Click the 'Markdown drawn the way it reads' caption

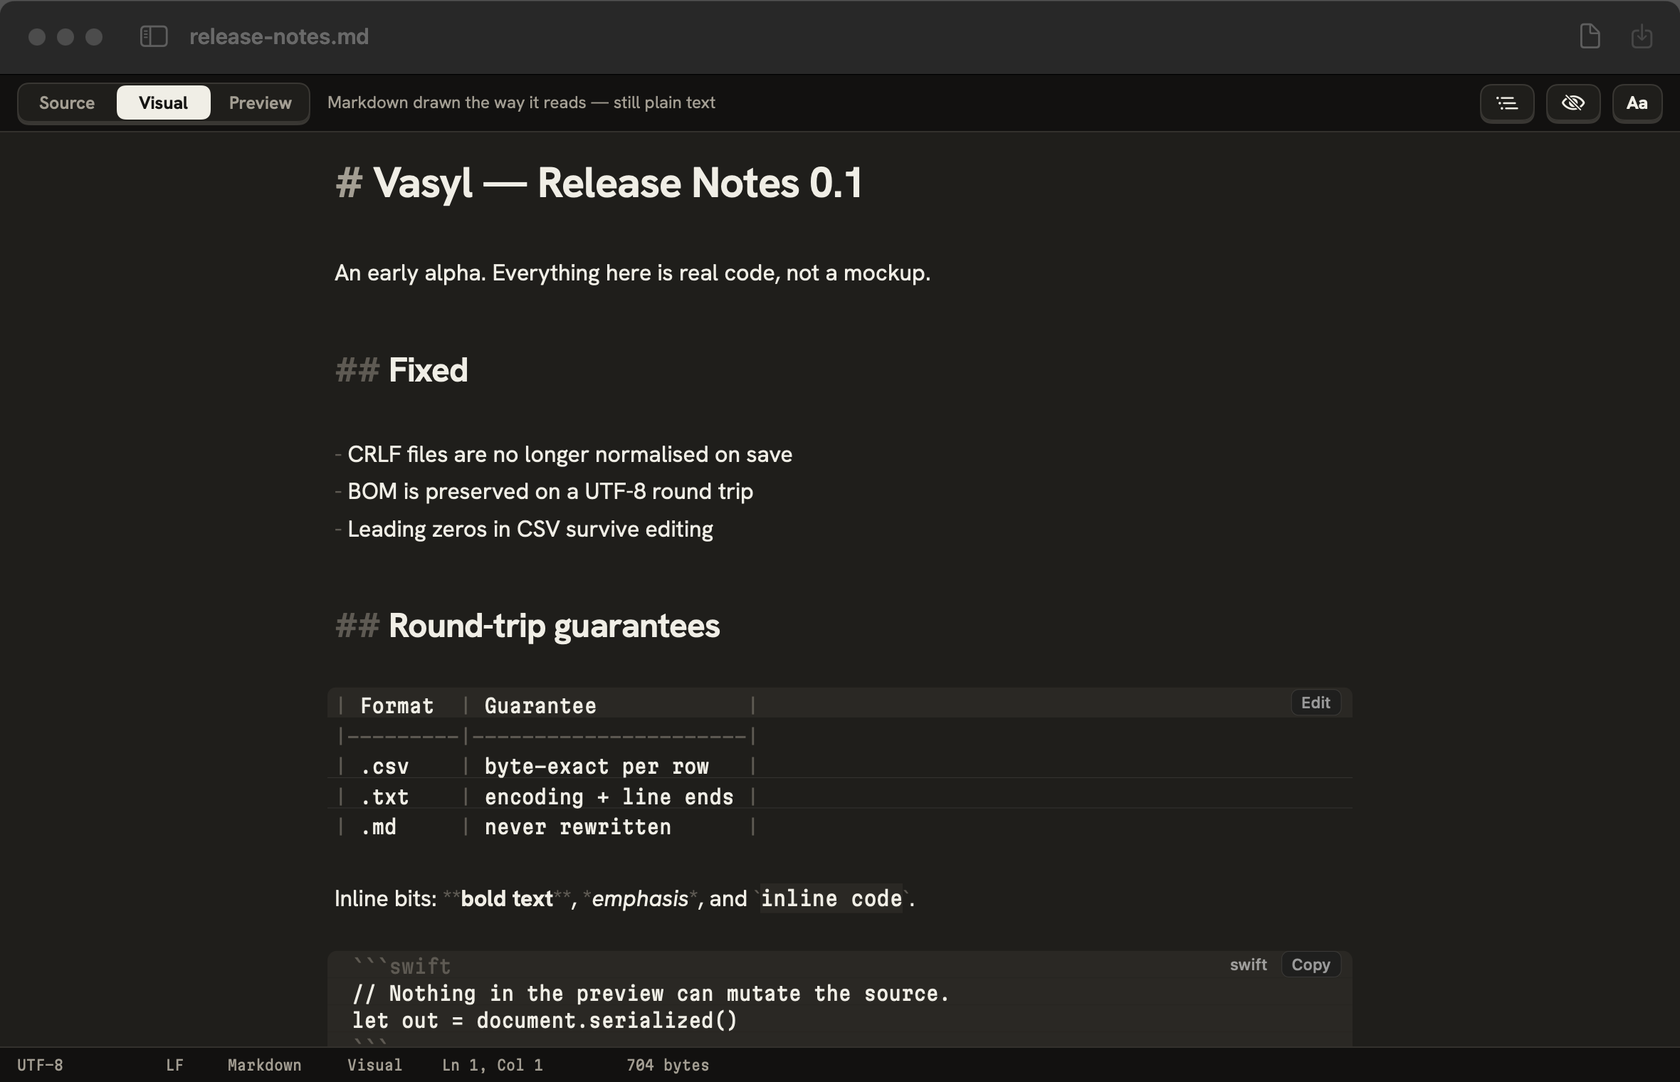[521, 103]
